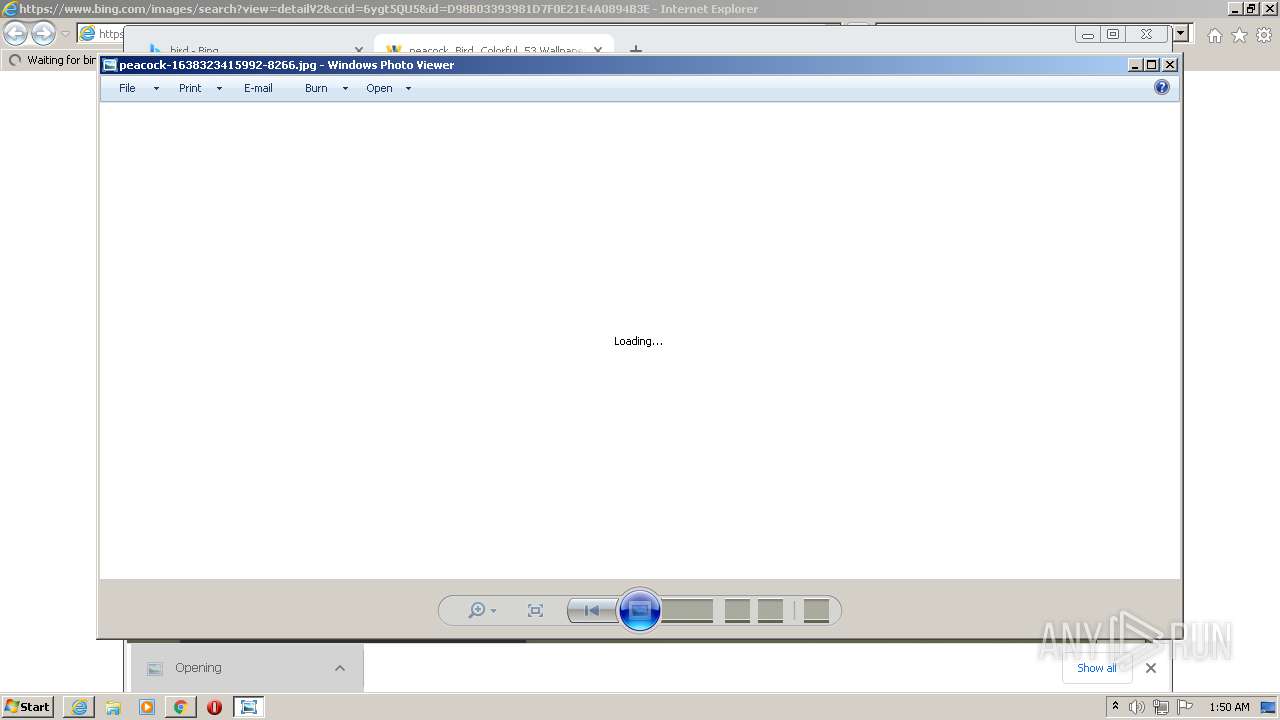Maximize the Windows Photo Viewer window

point(1152,65)
